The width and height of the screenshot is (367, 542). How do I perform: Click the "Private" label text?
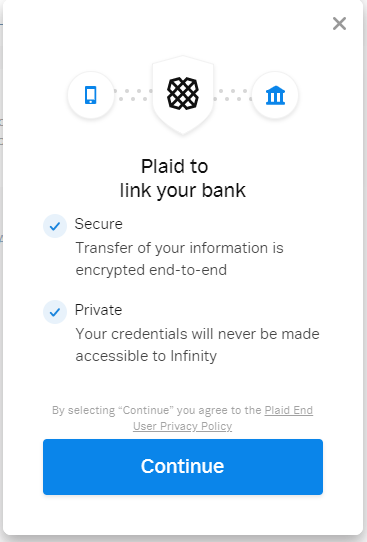click(x=98, y=310)
